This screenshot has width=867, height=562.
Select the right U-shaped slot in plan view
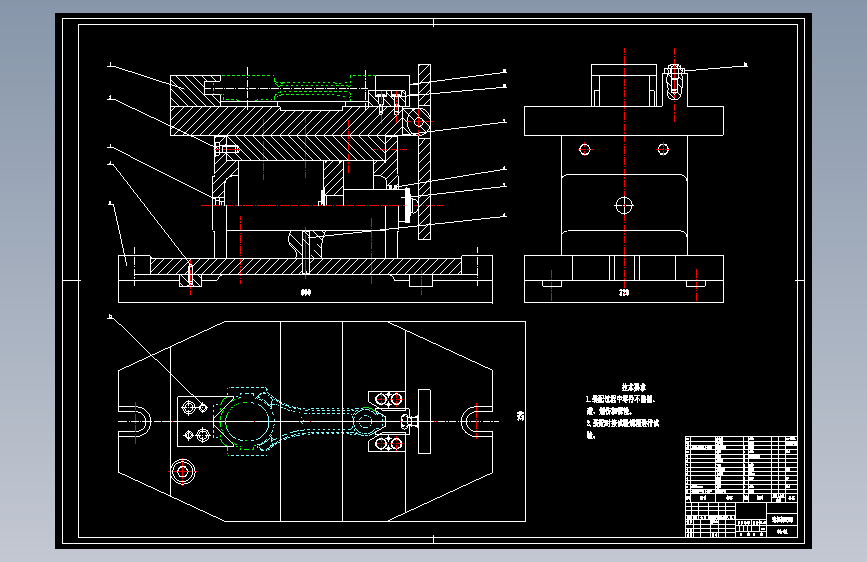477,422
